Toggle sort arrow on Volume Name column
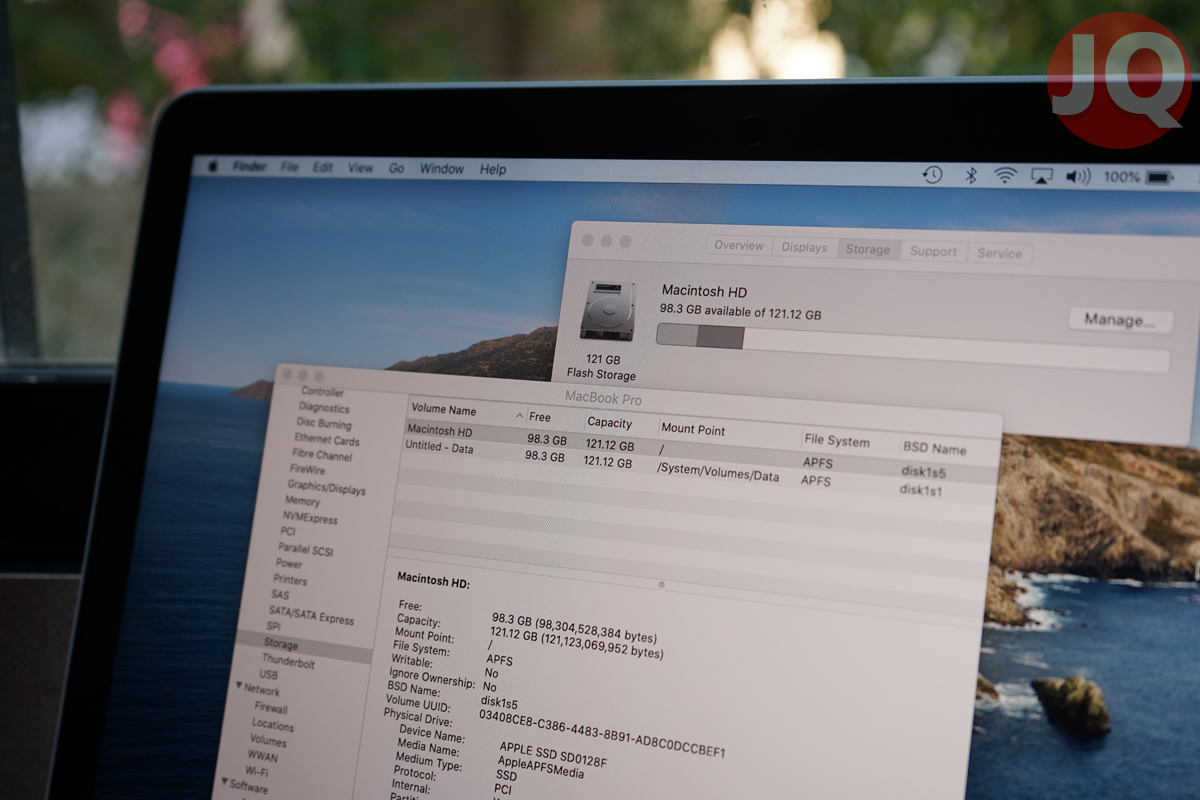 519,415
